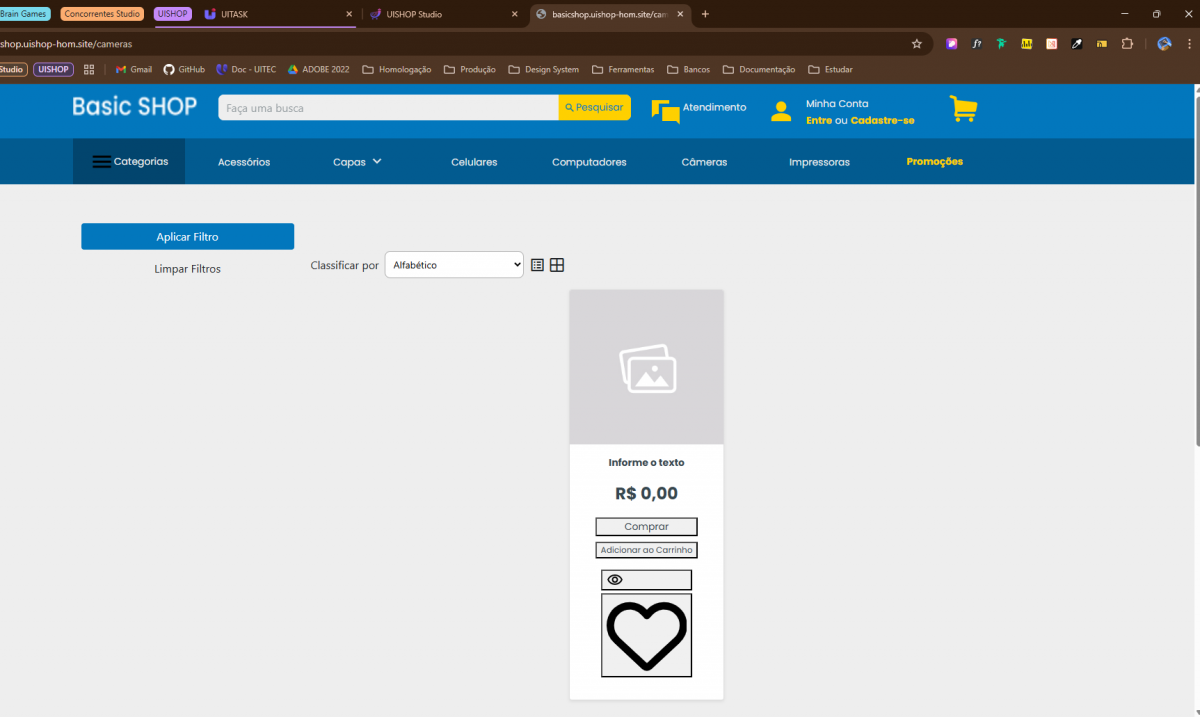Viewport: 1200px width, 717px height.
Task: Open the browser extensions puzzle icon
Action: [1127, 44]
